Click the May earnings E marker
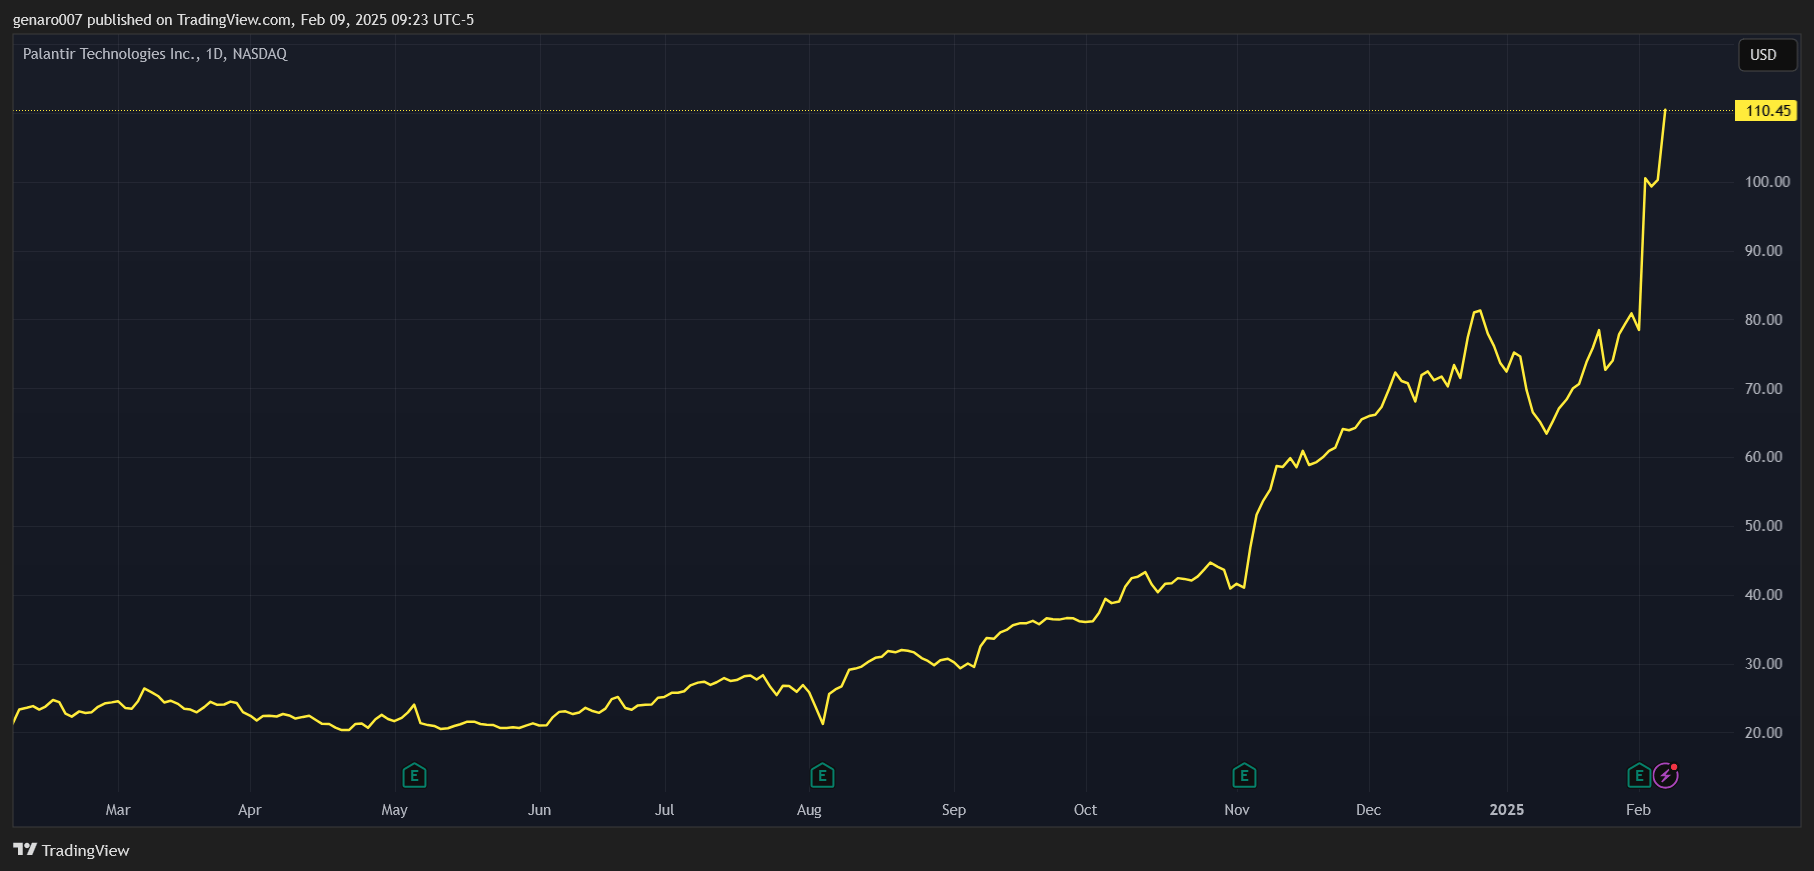The width and height of the screenshot is (1814, 871). point(414,775)
